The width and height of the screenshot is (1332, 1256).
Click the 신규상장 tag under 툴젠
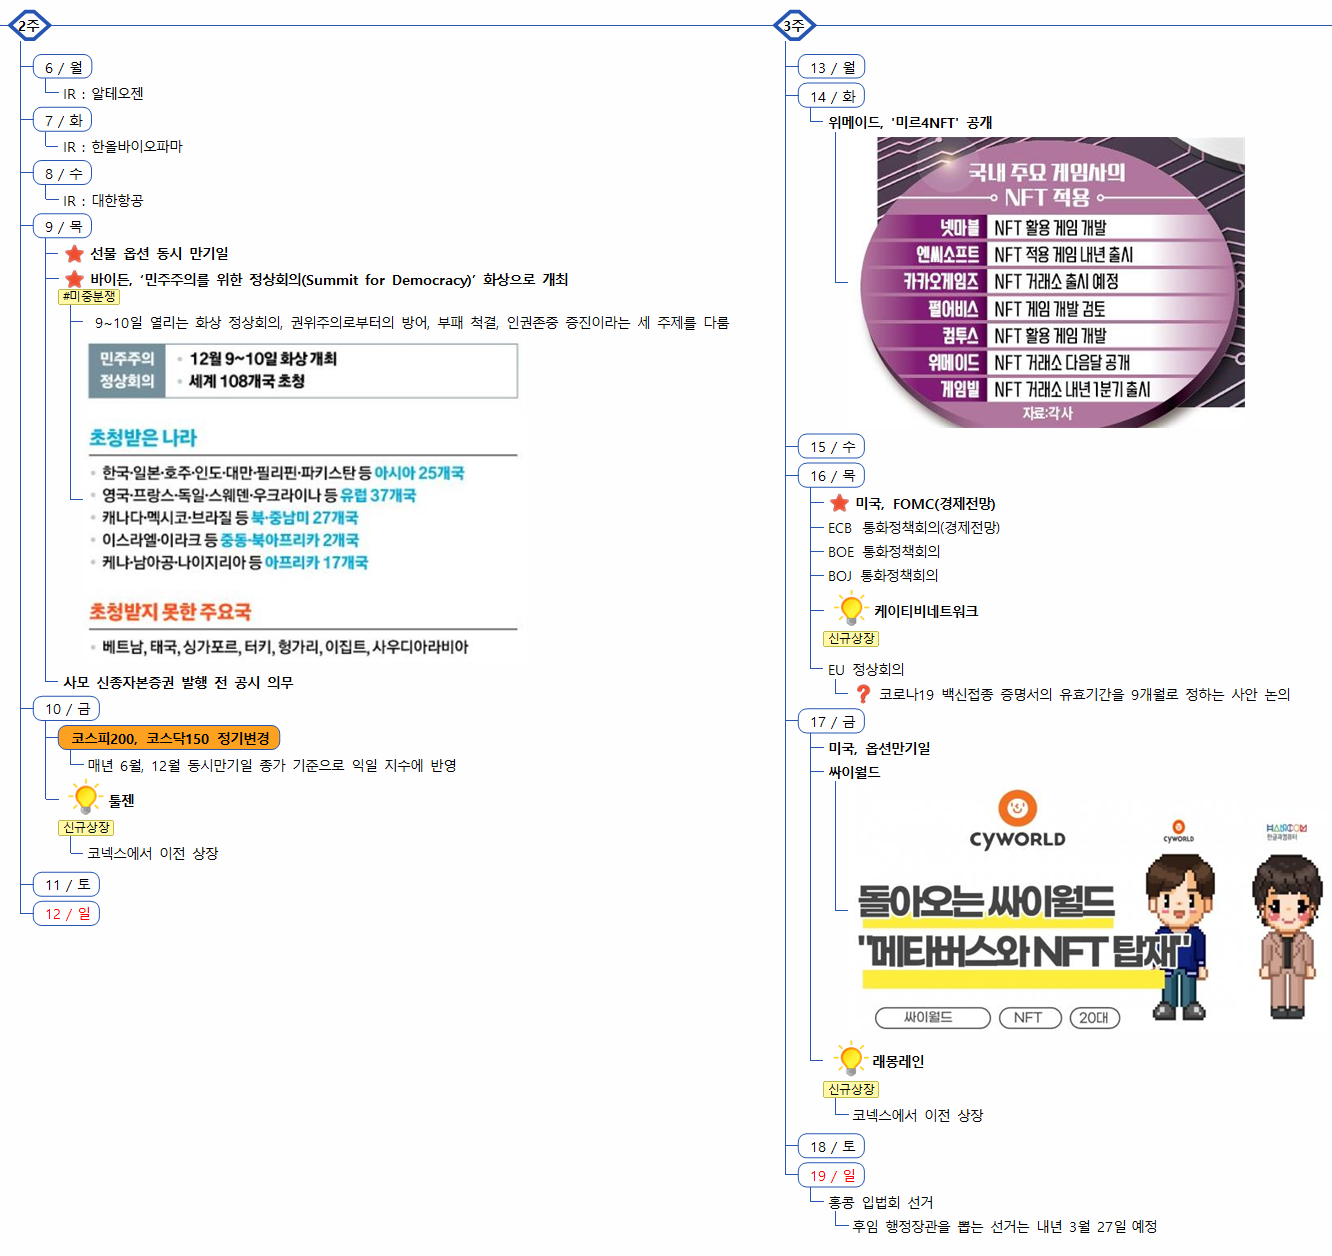point(86,827)
